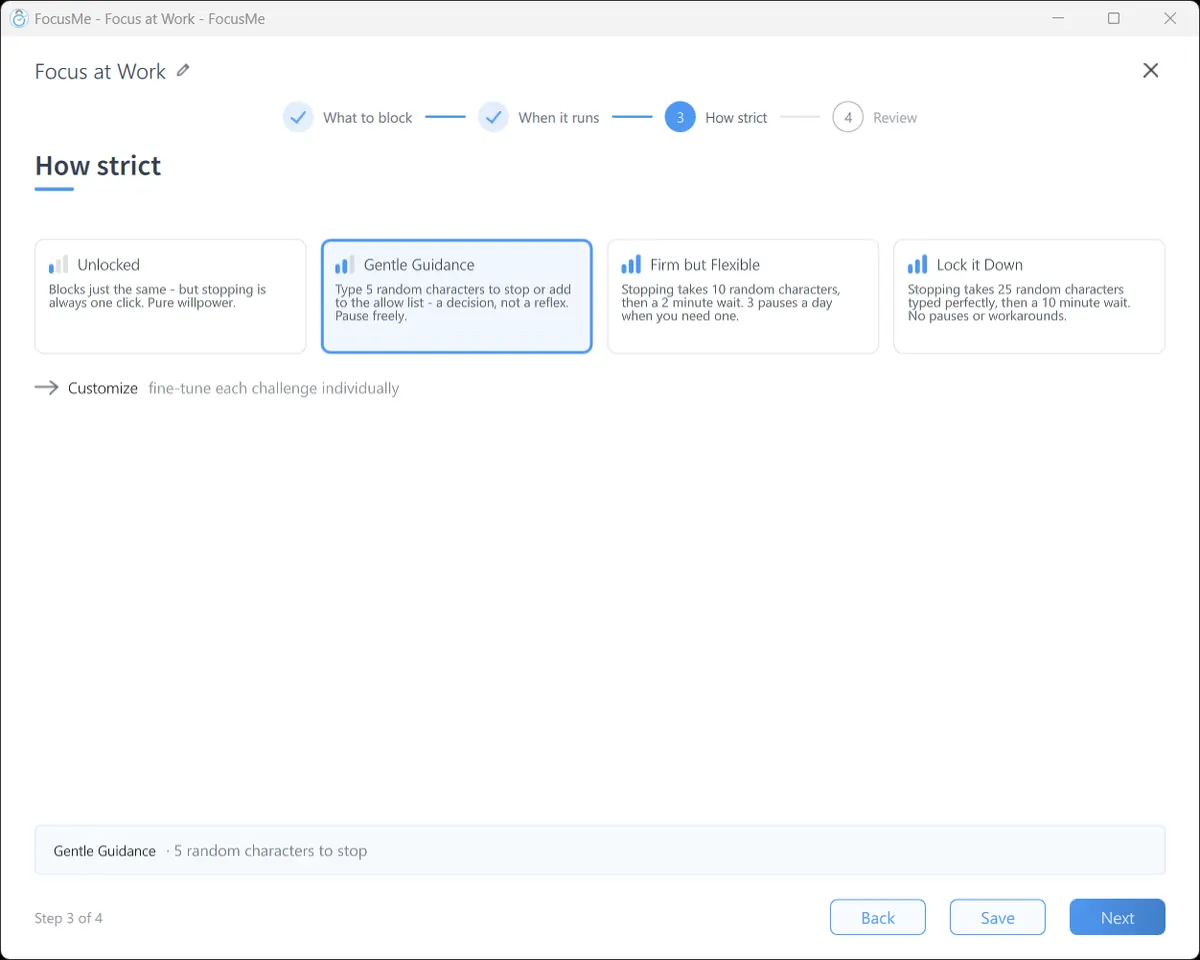Click the checkmark circle for What to block

click(298, 117)
